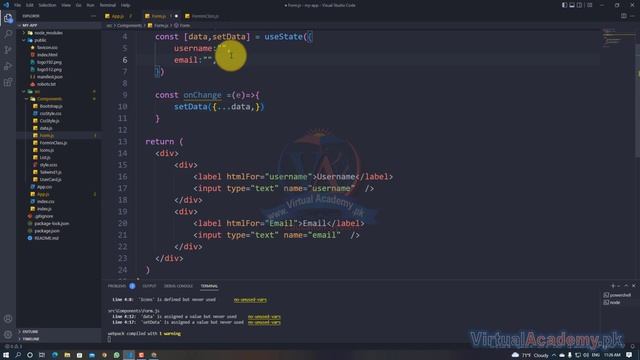640x360 pixels.
Task: Expand the node_modules folder
Action: pos(48,33)
